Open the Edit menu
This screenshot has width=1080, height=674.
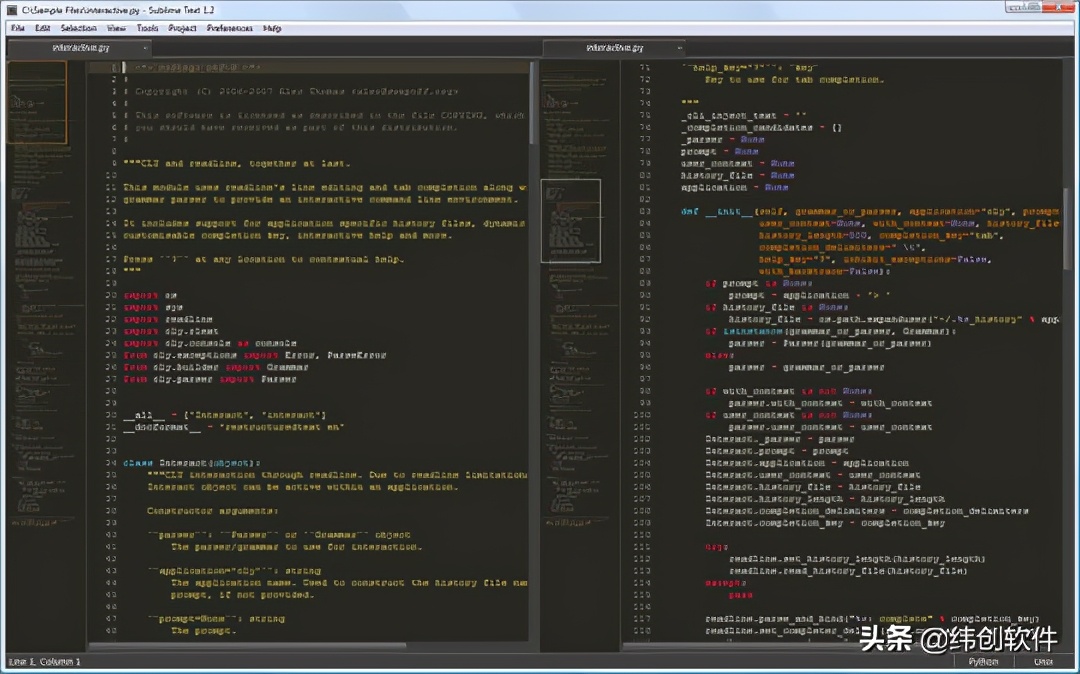pyautogui.click(x=42, y=28)
